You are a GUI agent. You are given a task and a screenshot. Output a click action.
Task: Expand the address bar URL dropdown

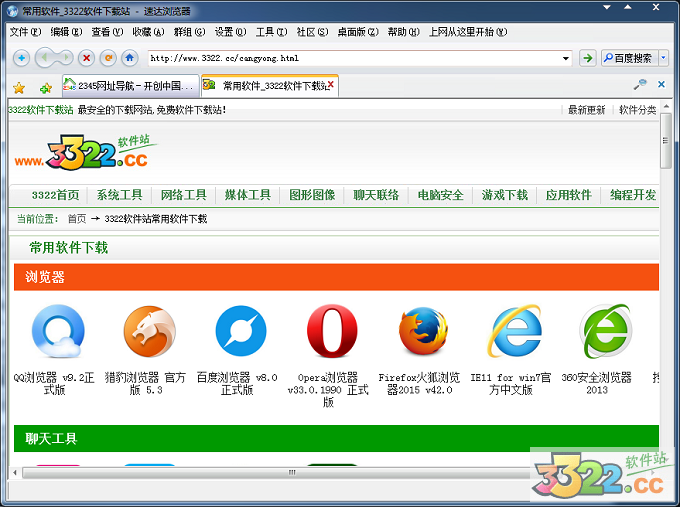566,58
